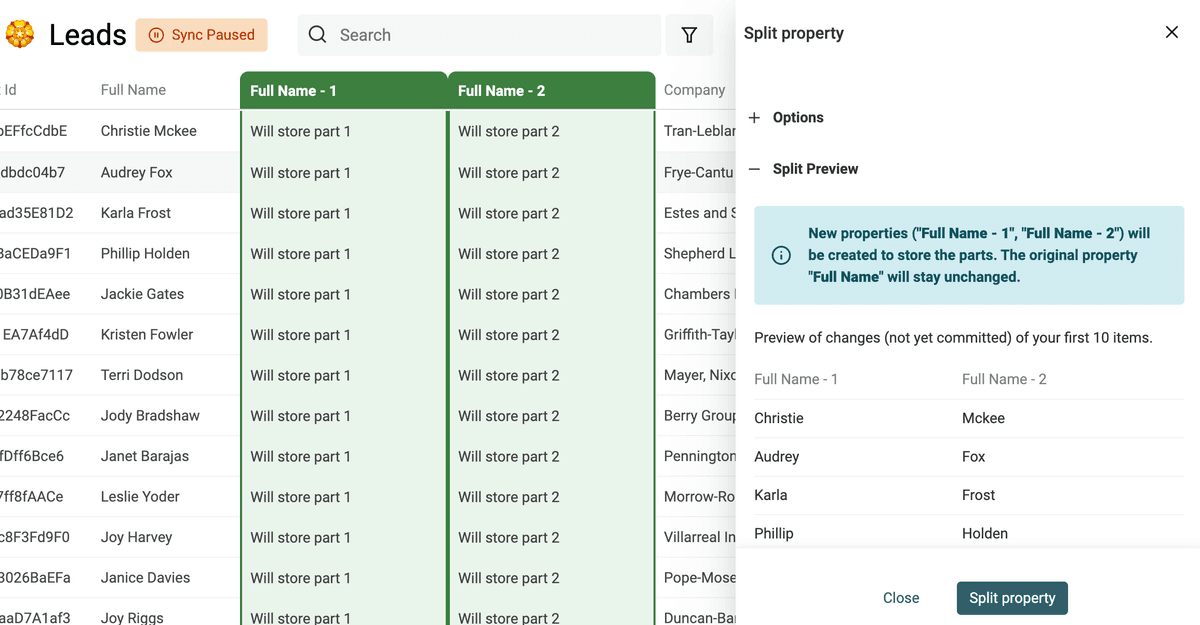Click the Frye-Cantu company cell
This screenshot has height=625, width=1200.
(x=699, y=172)
